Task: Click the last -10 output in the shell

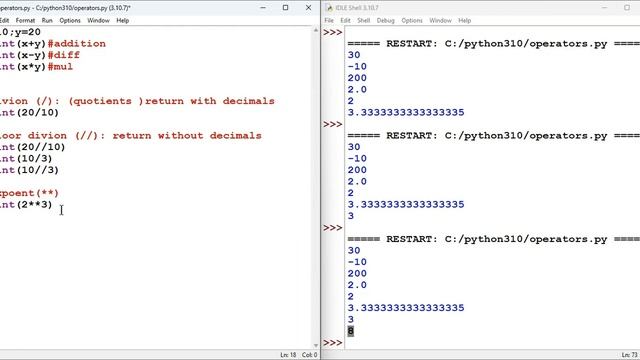Action: tap(357, 262)
